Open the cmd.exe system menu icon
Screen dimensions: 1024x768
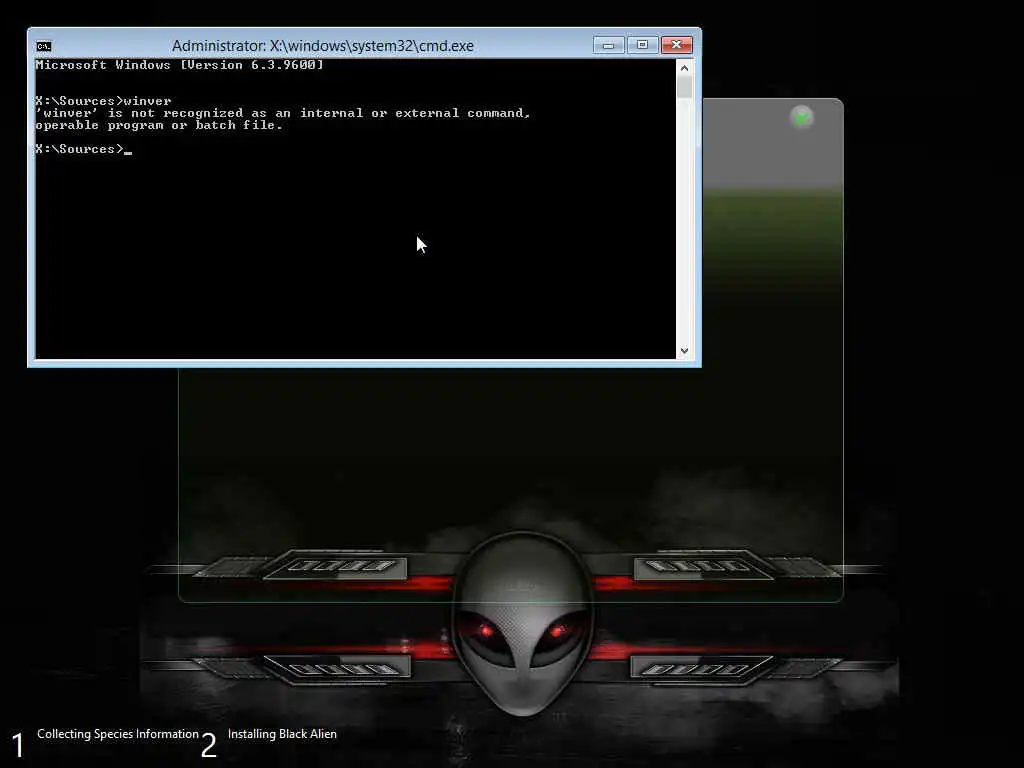point(44,46)
